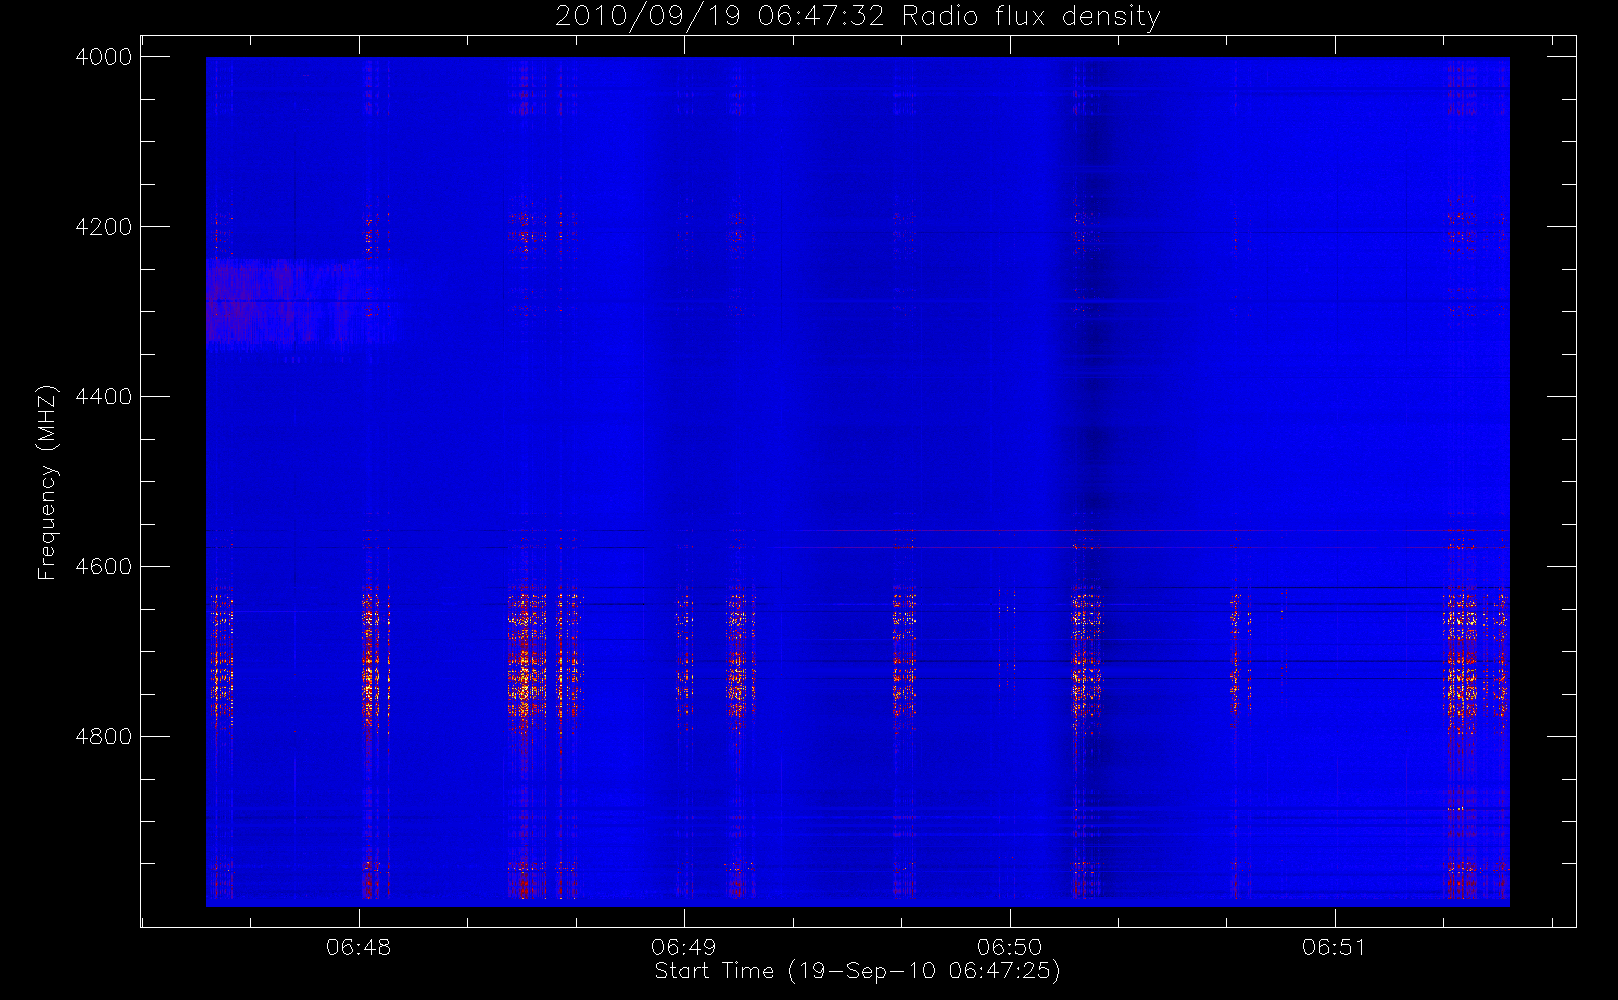Click the 06:50 time tick label
Viewport: 1618px width, 1000px height.
[x=1010, y=947]
